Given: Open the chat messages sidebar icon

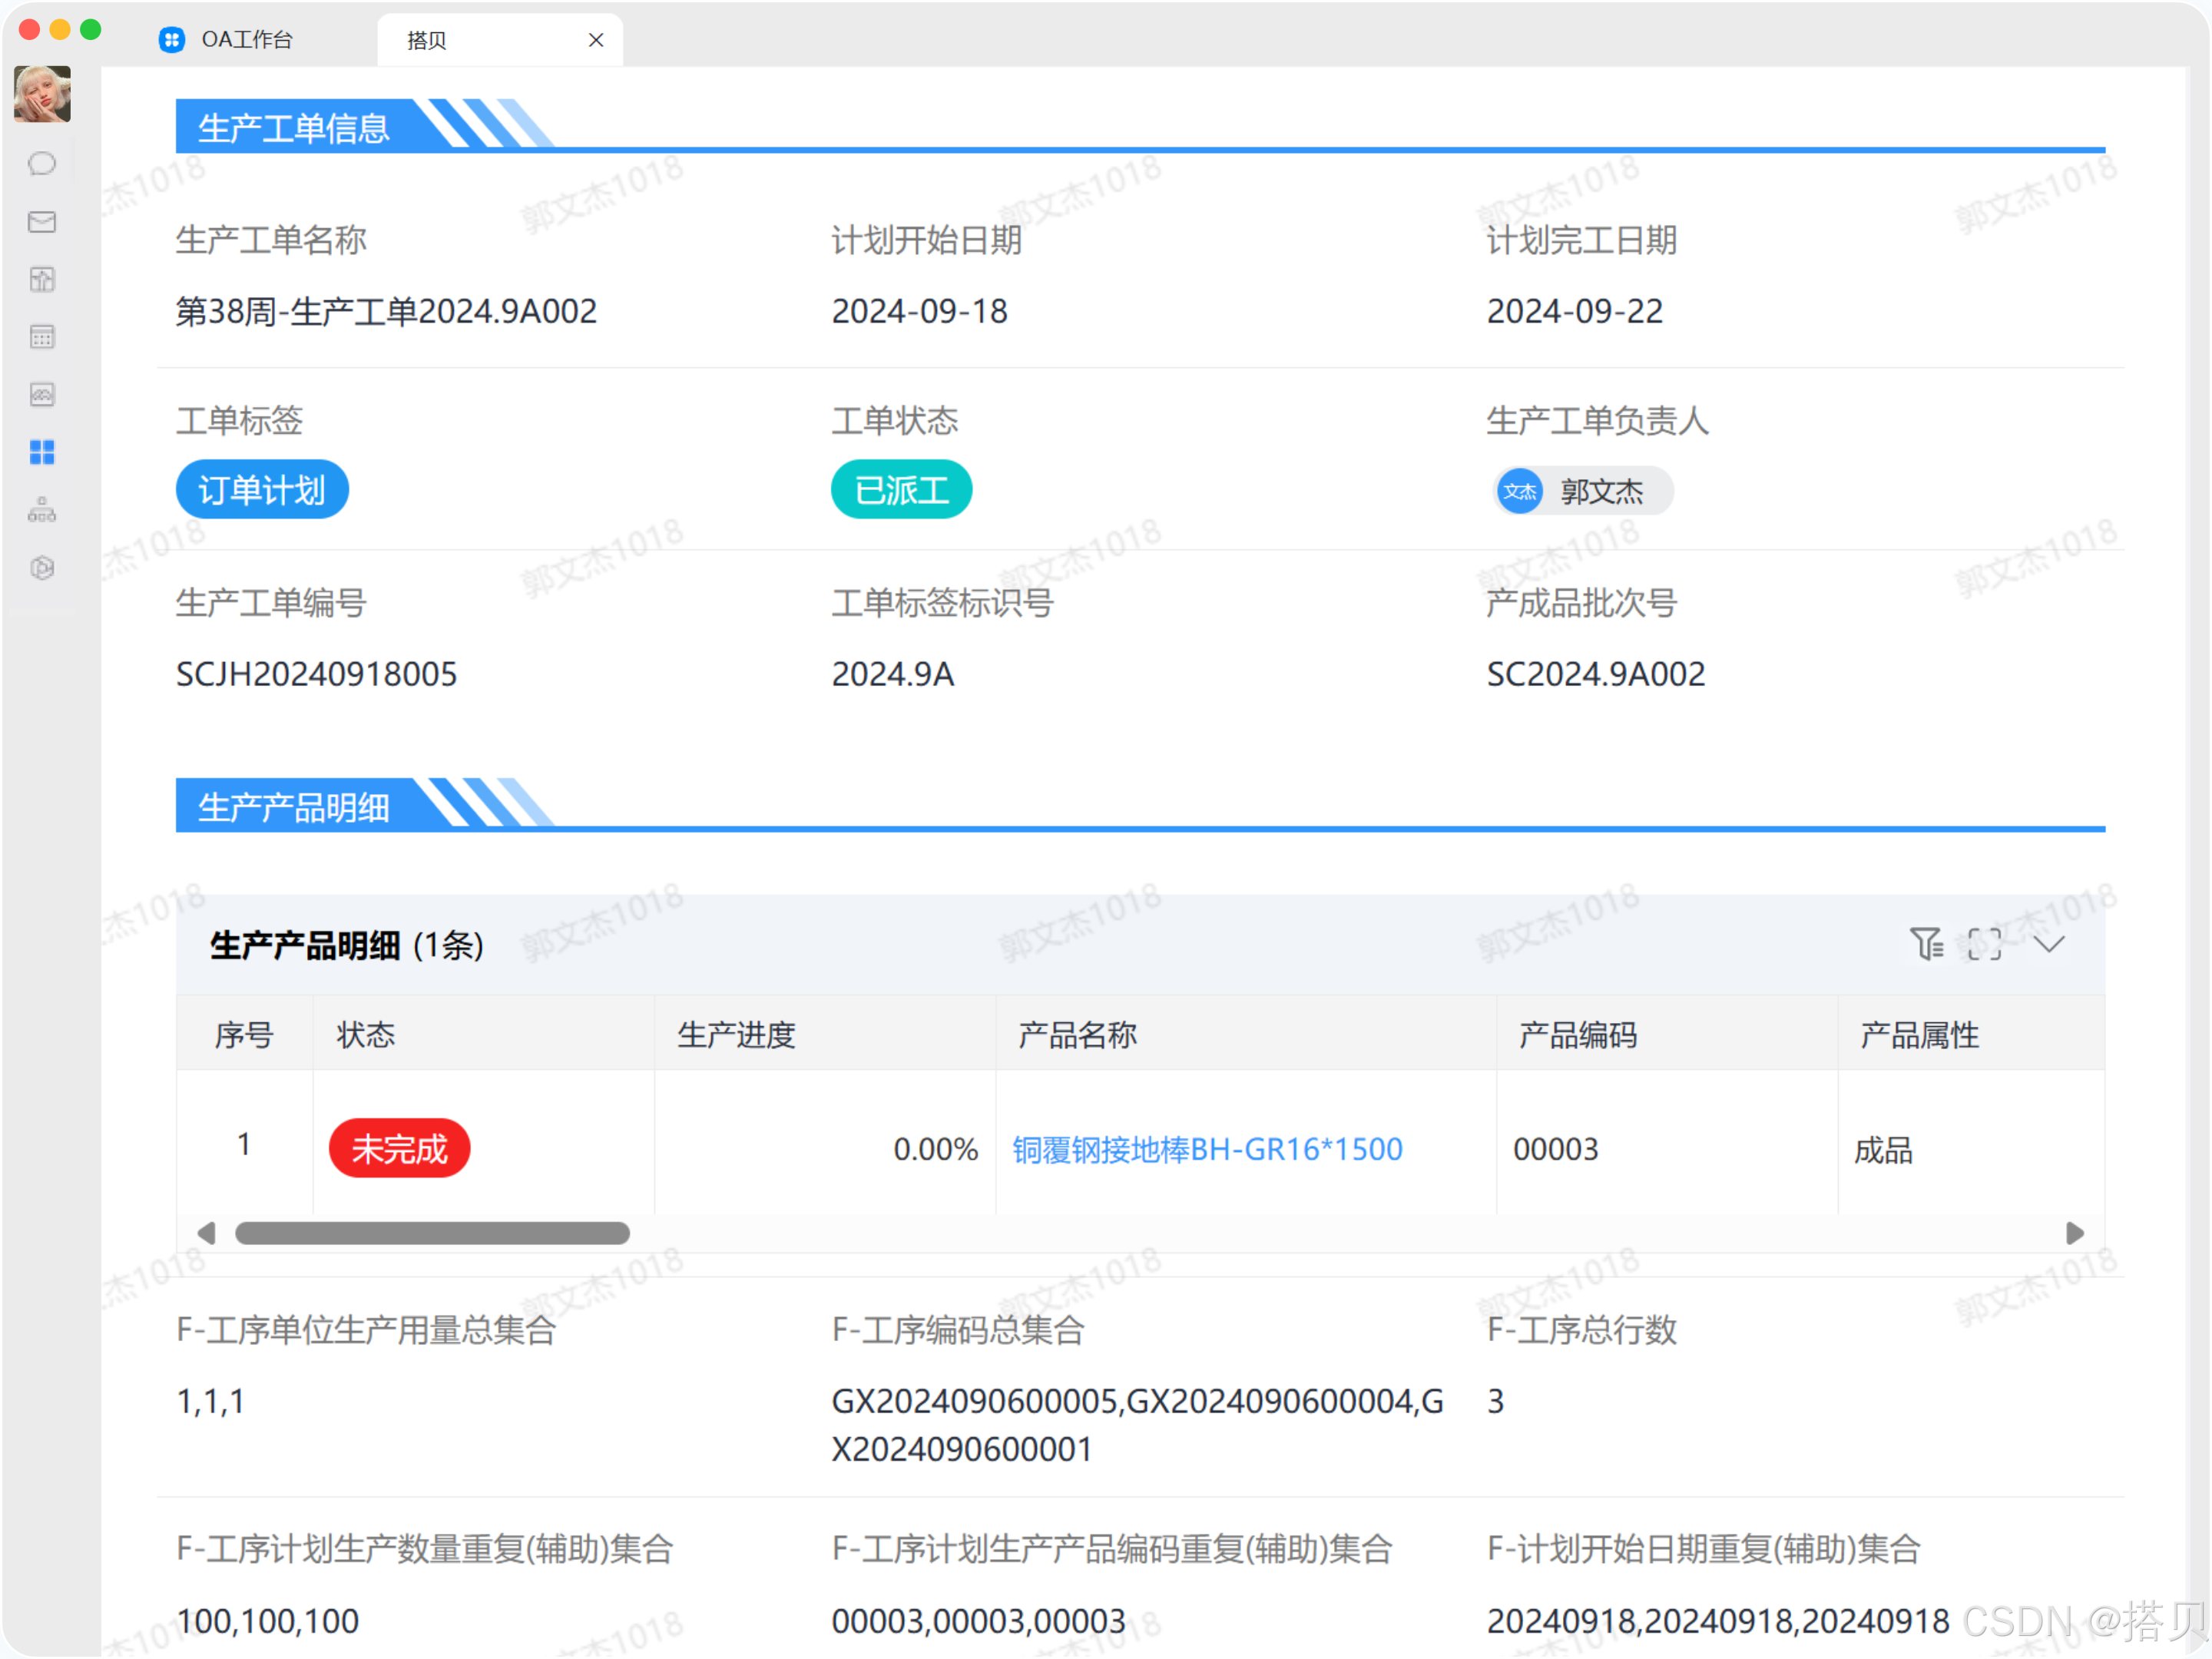Looking at the screenshot, I should point(42,163).
